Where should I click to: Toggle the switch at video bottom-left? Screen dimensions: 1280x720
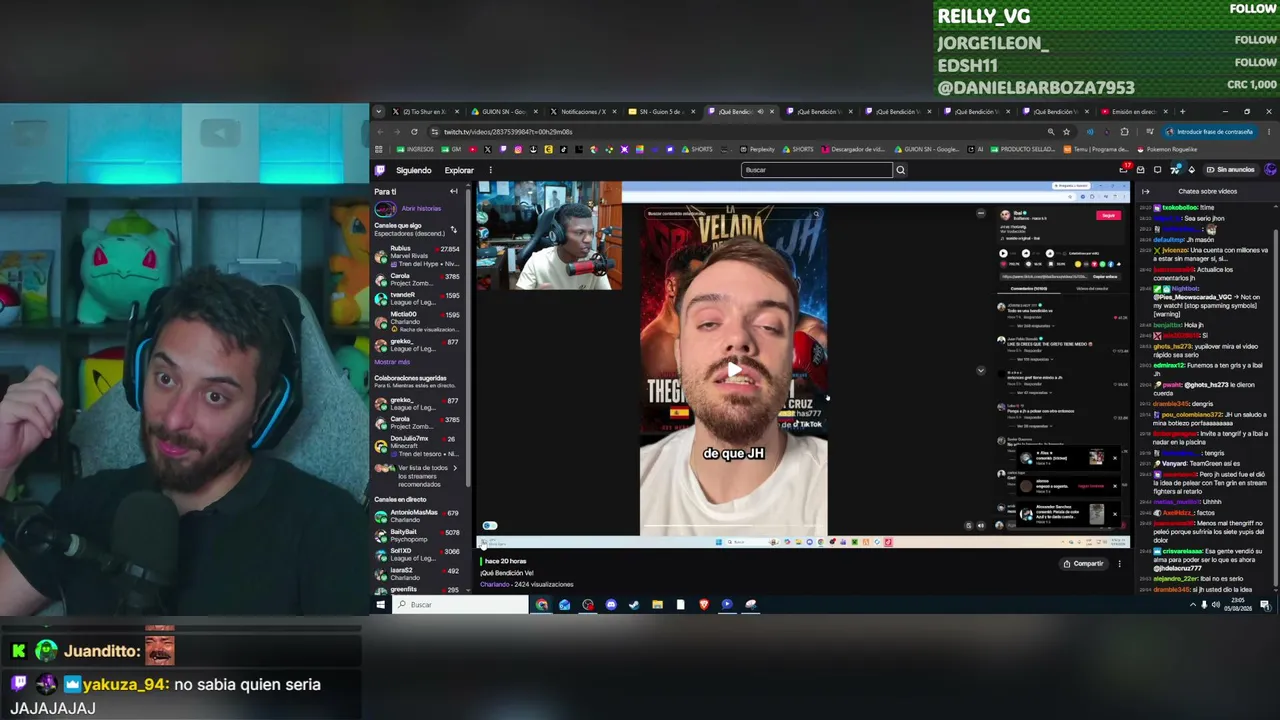pyautogui.click(x=489, y=526)
